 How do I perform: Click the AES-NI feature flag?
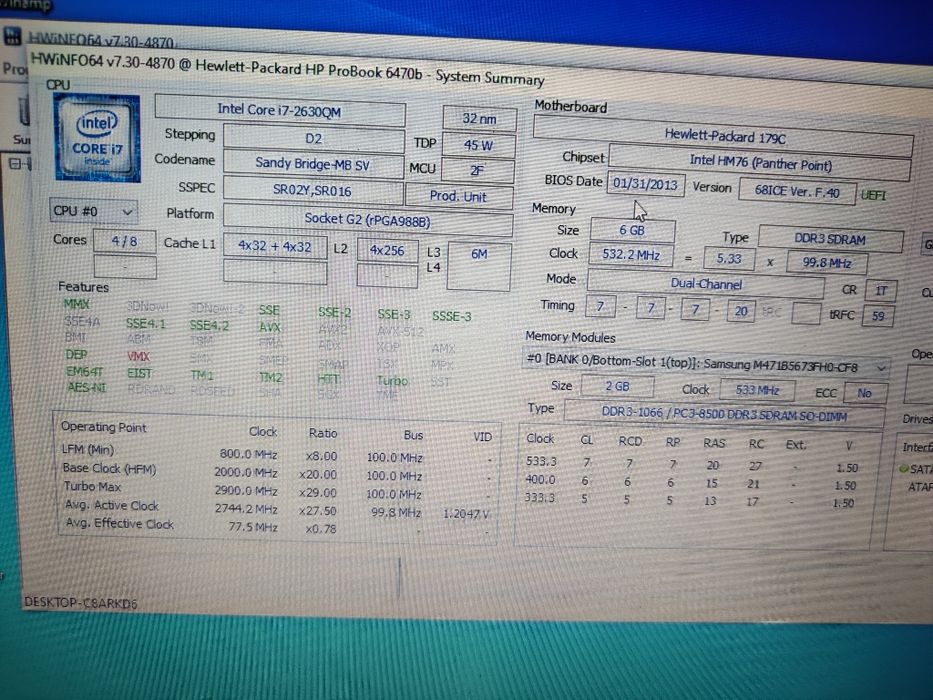point(87,387)
